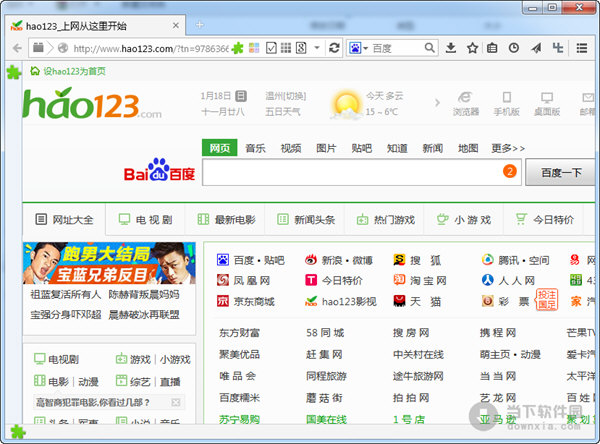Open the nine-dot grid icon in address bar

click(x=285, y=48)
